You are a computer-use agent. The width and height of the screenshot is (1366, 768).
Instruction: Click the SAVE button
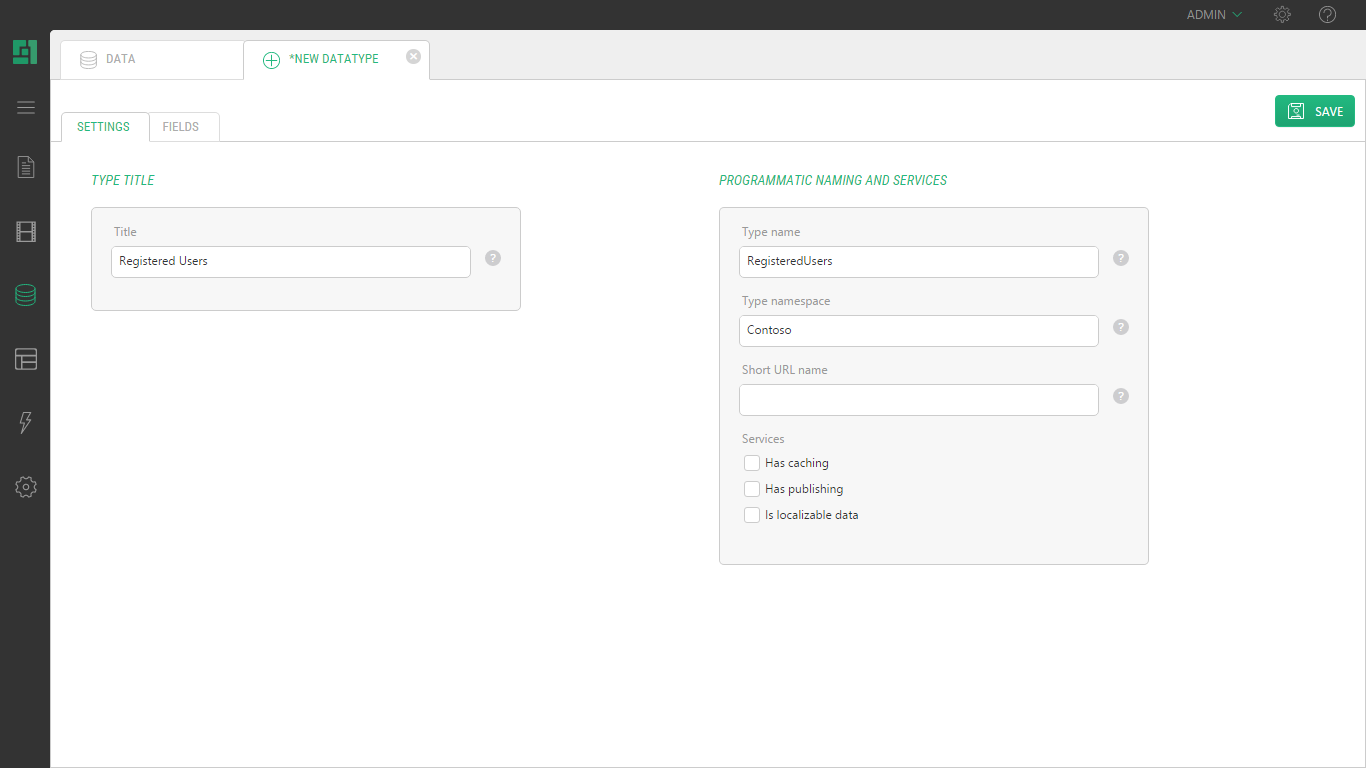1314,111
